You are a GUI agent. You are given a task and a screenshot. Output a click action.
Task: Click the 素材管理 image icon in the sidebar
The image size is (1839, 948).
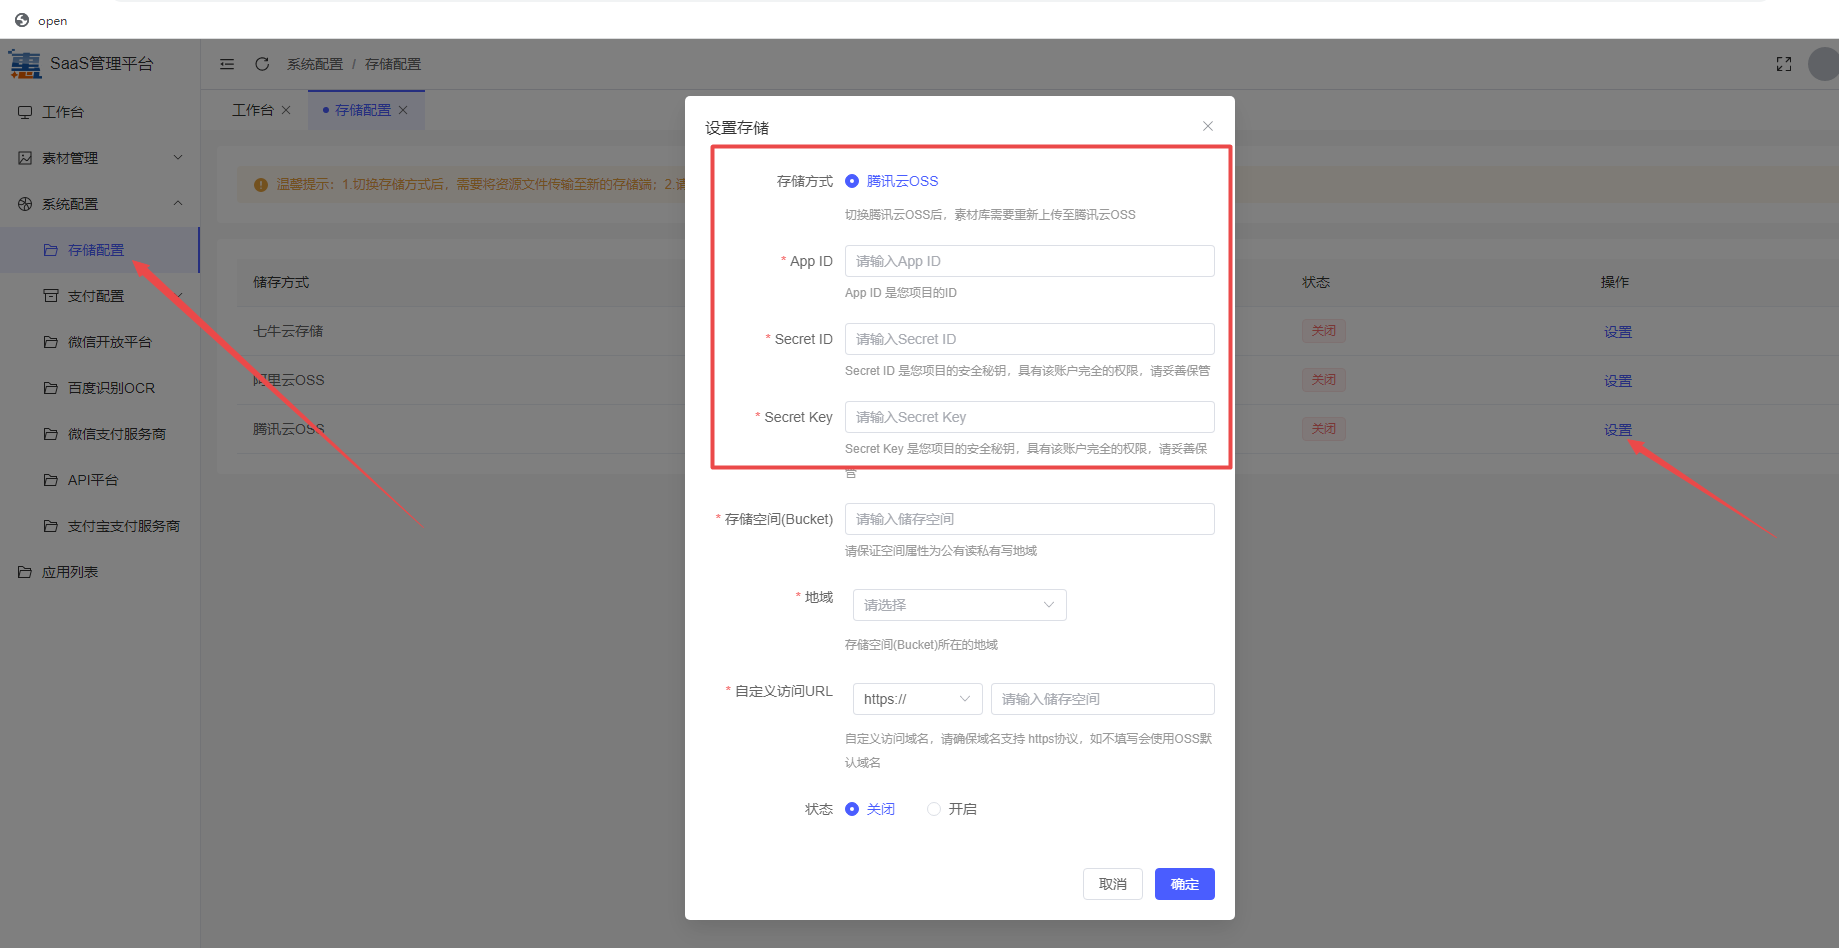coord(25,158)
